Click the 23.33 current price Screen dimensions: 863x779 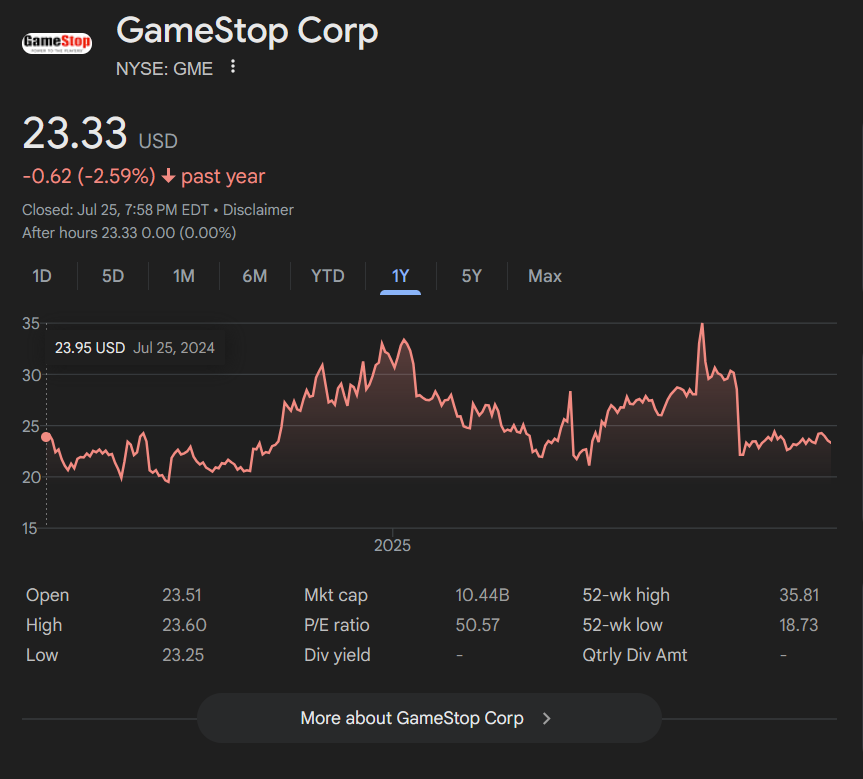(75, 133)
